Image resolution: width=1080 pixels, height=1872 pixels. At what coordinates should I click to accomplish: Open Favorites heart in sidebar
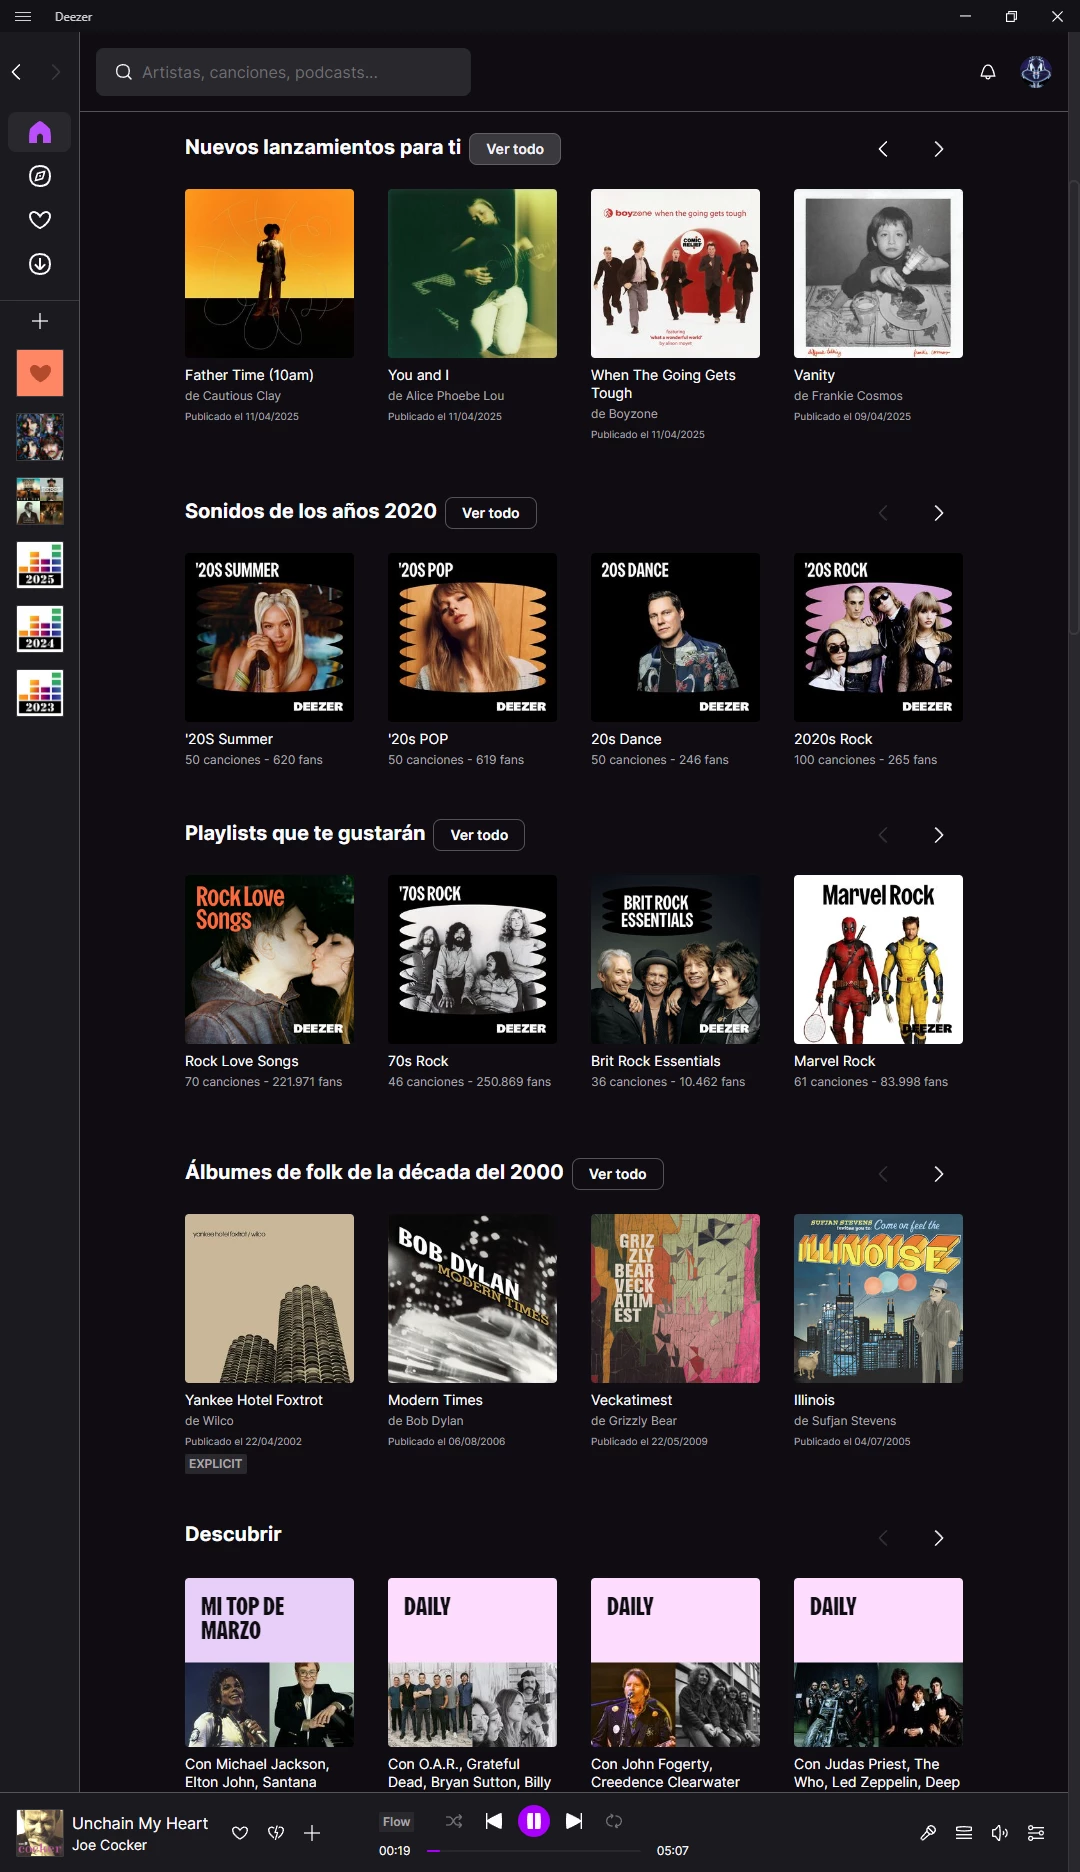point(40,220)
